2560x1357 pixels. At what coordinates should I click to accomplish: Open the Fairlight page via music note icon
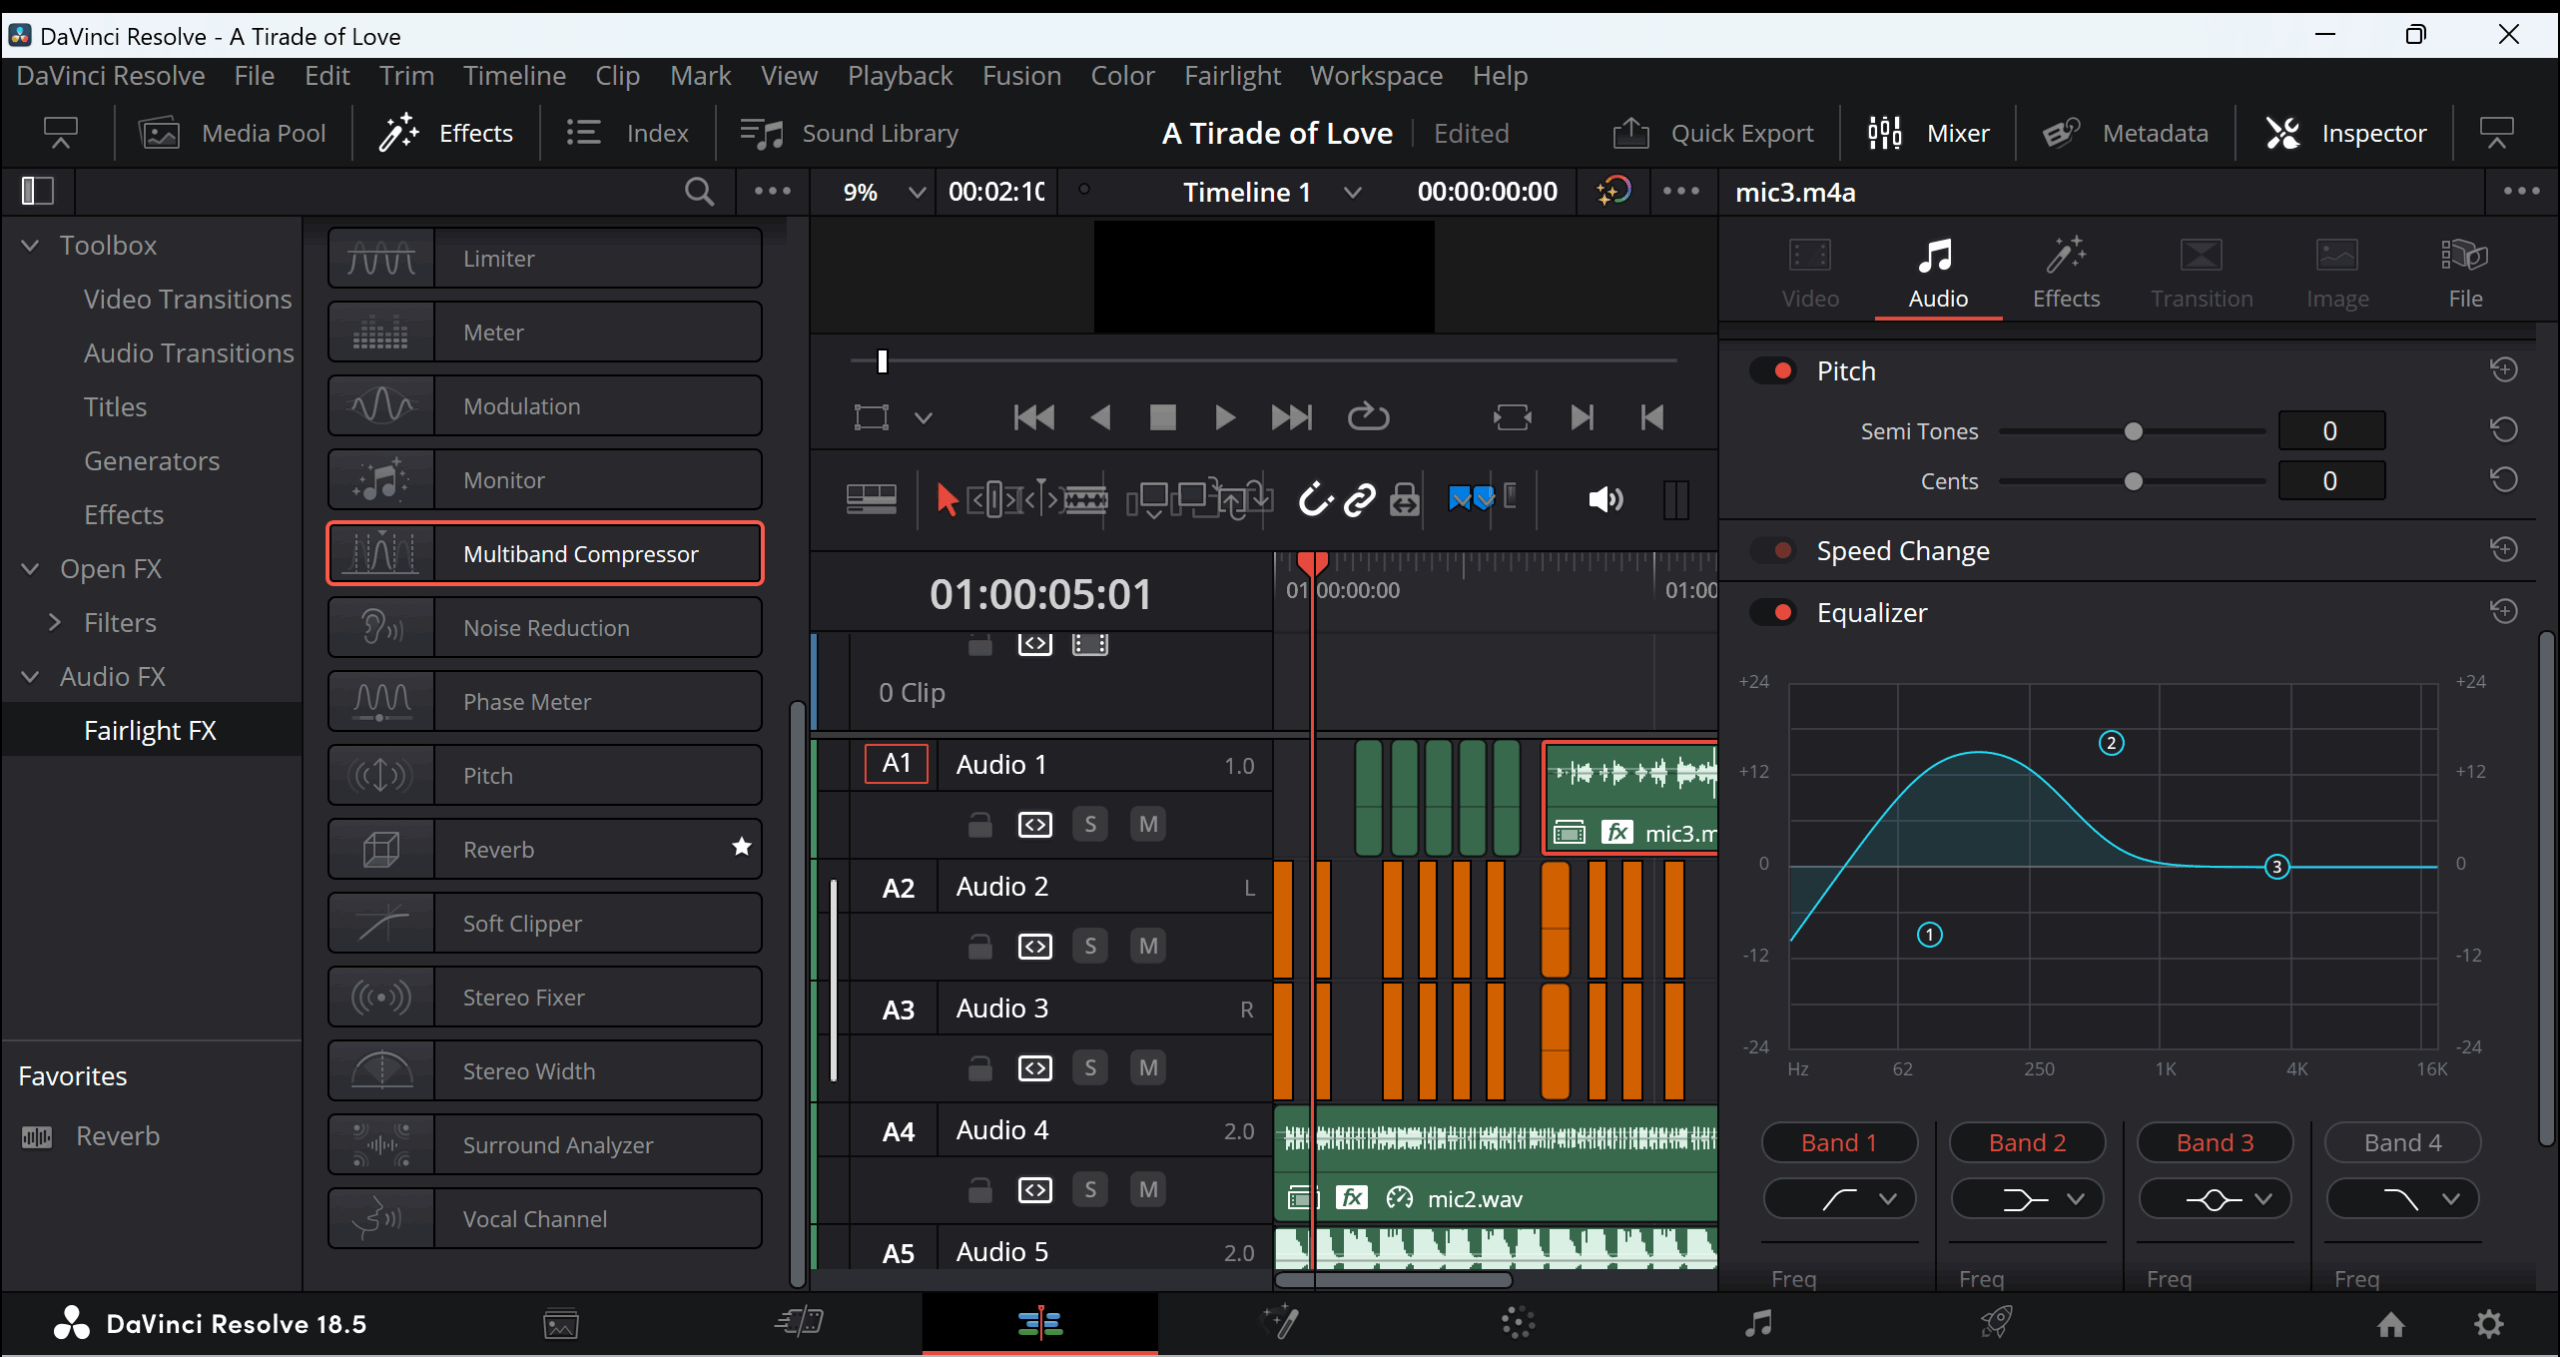(x=1758, y=1323)
